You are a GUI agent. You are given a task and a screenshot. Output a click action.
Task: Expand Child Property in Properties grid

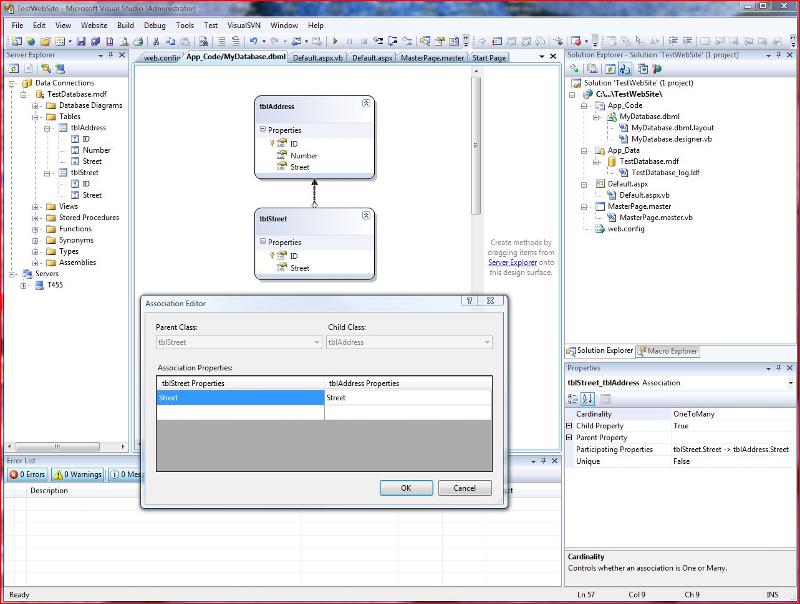coord(569,425)
